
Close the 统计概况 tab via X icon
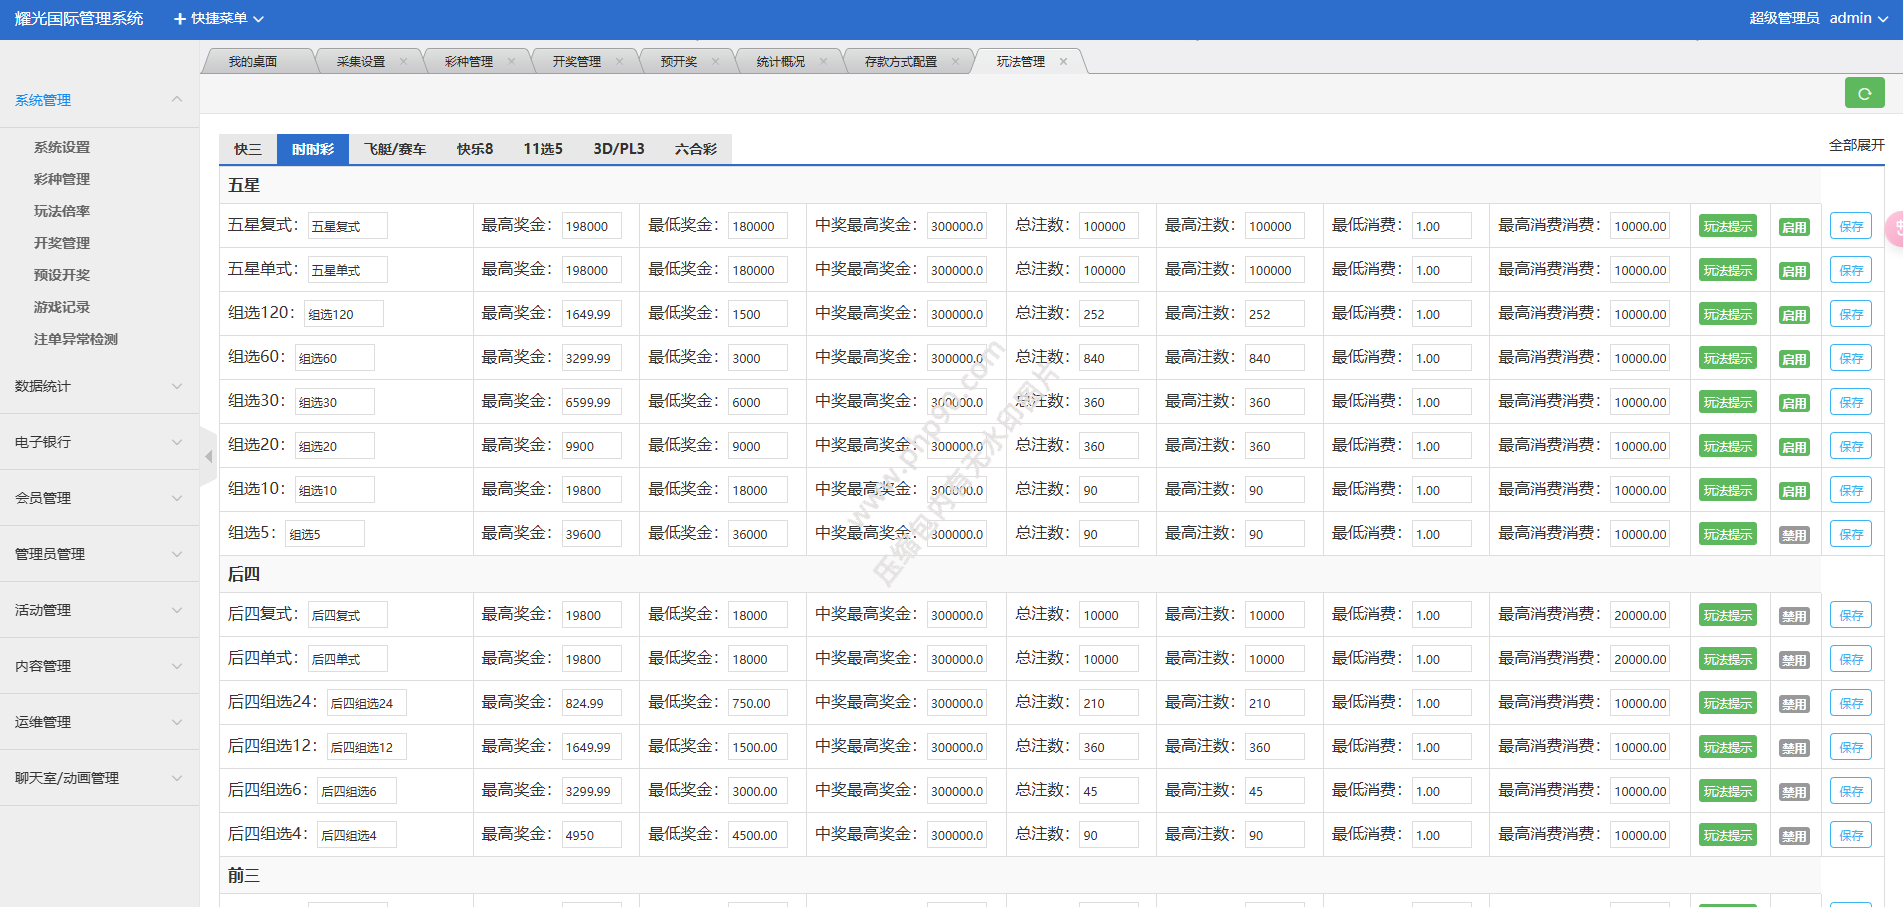[823, 61]
